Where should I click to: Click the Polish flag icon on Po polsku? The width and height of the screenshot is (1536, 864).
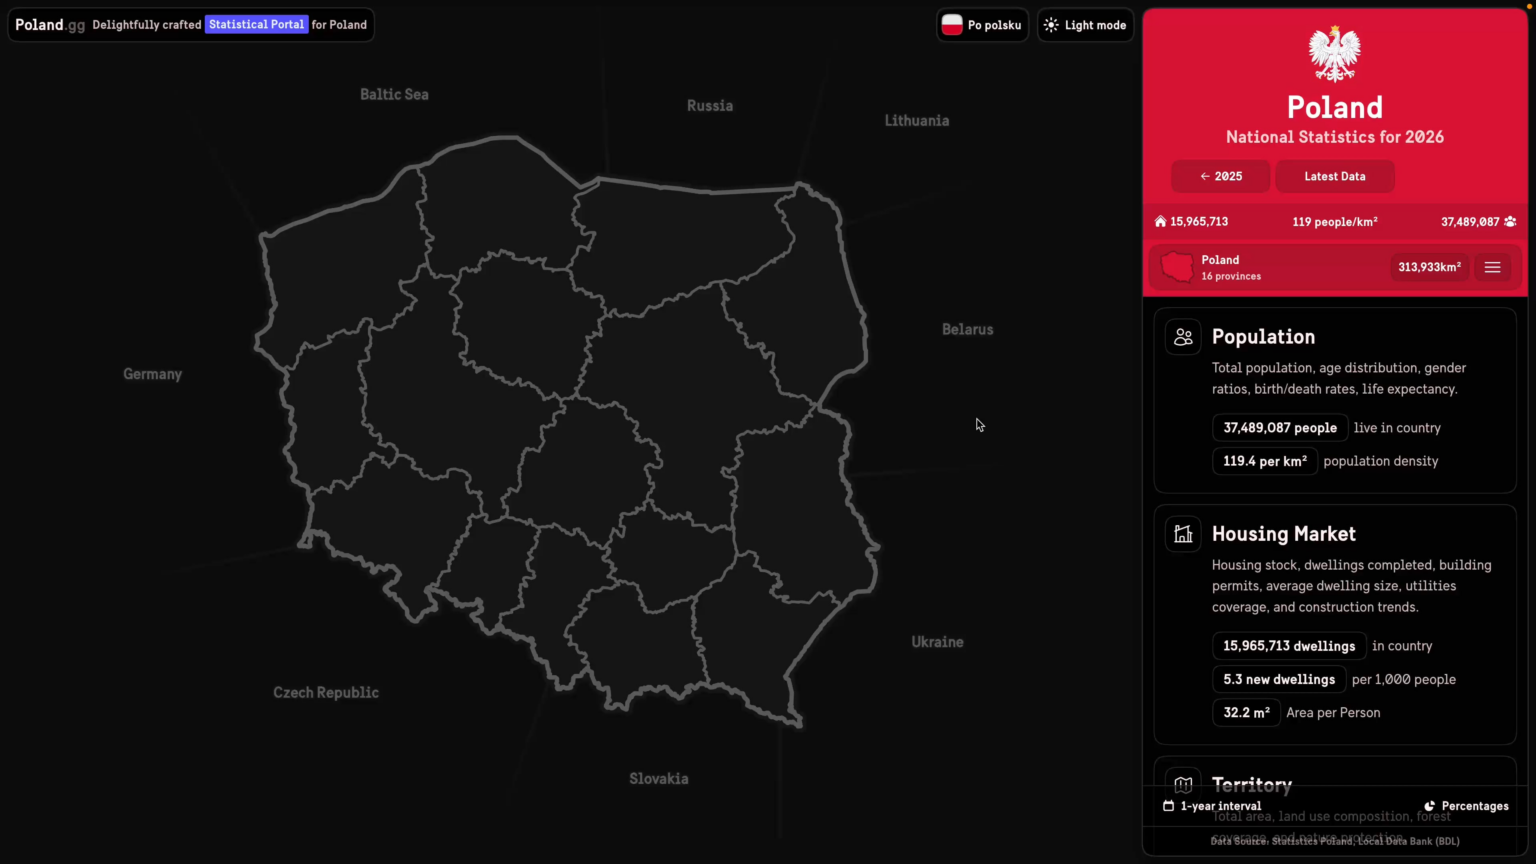[x=951, y=24]
